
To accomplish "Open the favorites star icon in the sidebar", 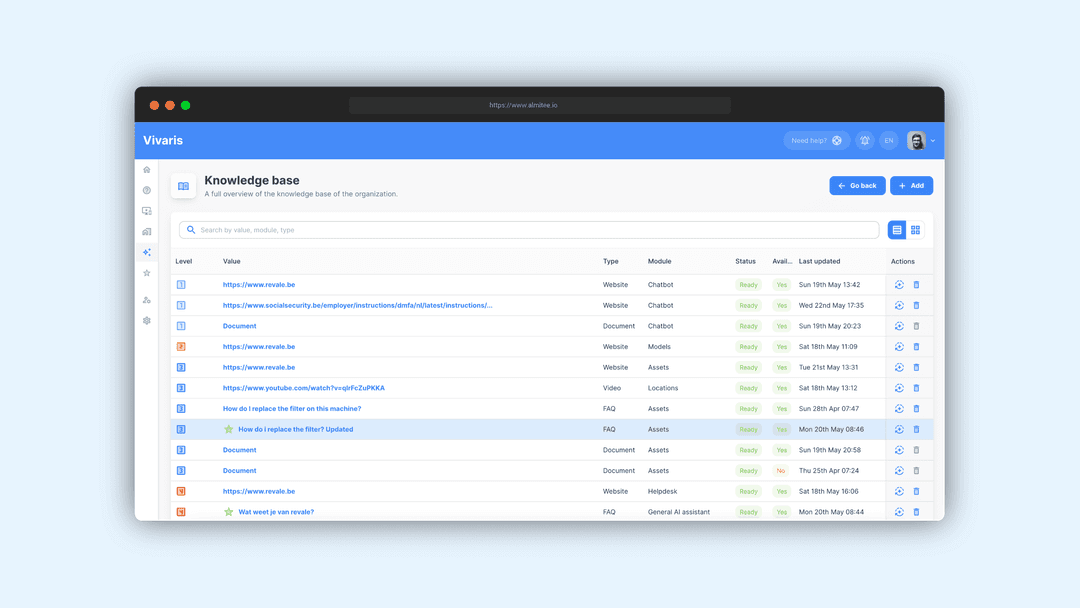I will pos(146,272).
